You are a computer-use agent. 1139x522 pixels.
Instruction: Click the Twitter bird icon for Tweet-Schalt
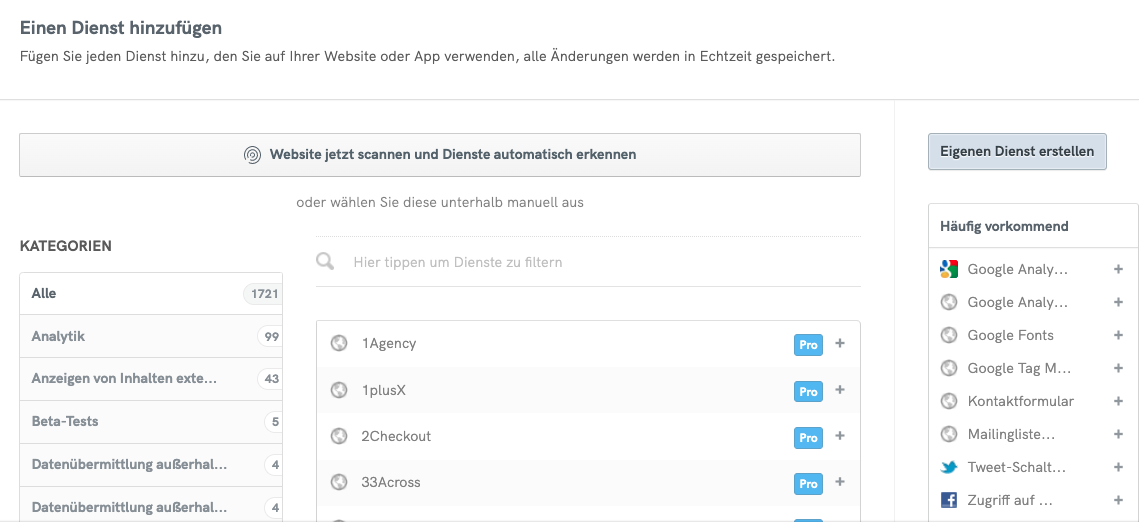(949, 467)
